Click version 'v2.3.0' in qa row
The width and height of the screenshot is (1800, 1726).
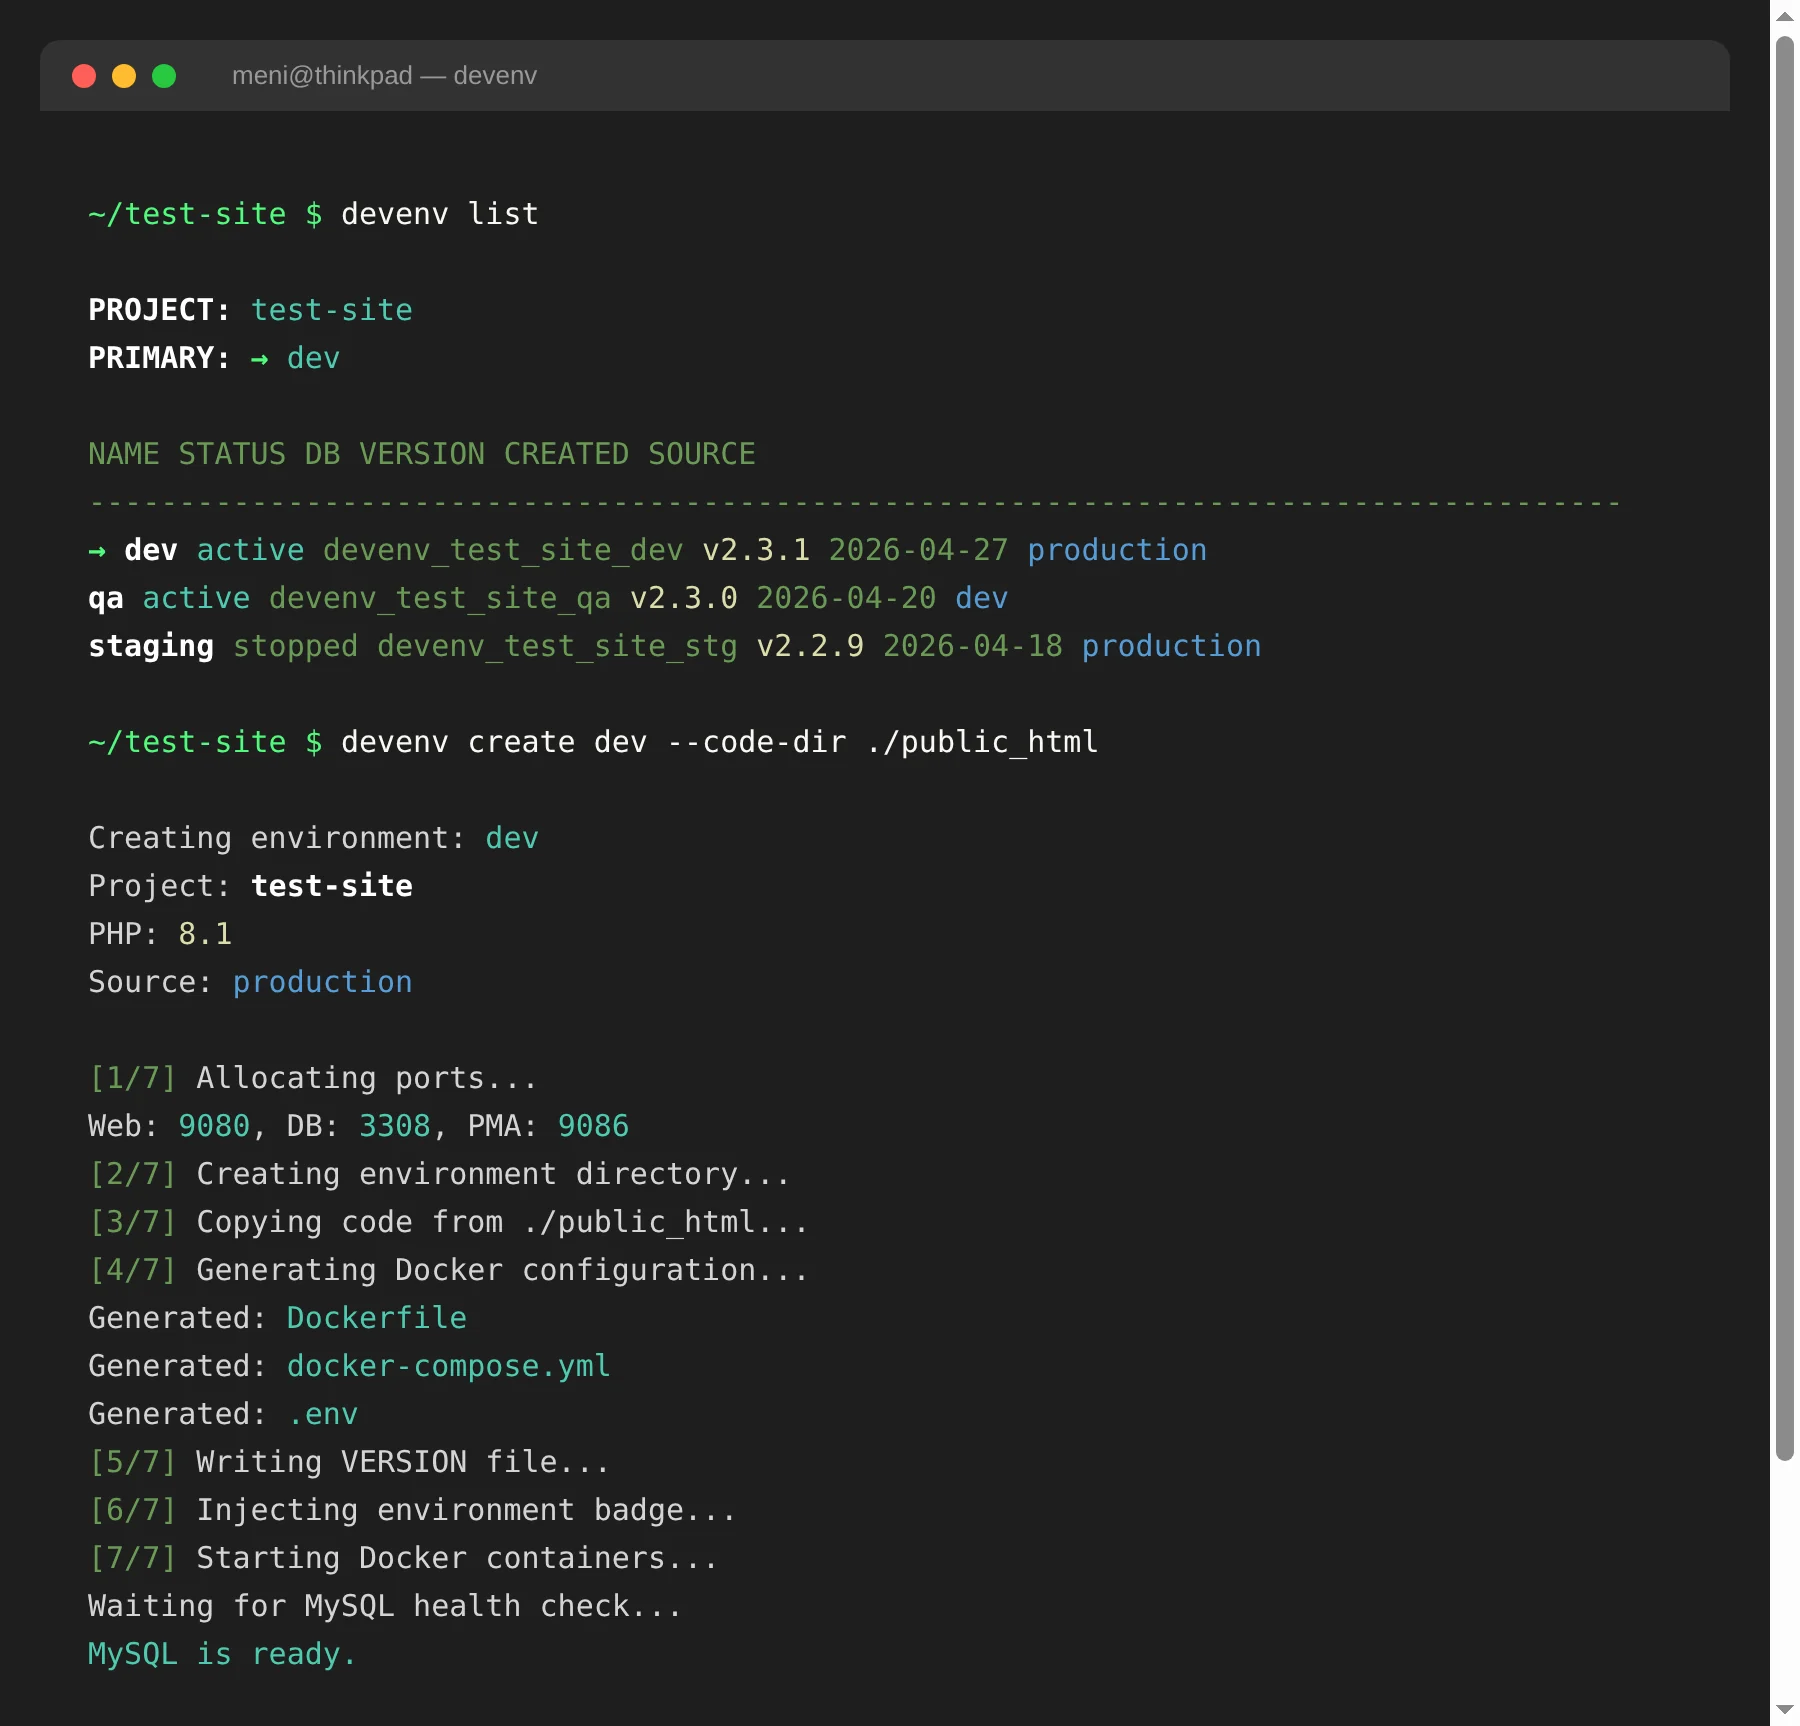(684, 598)
